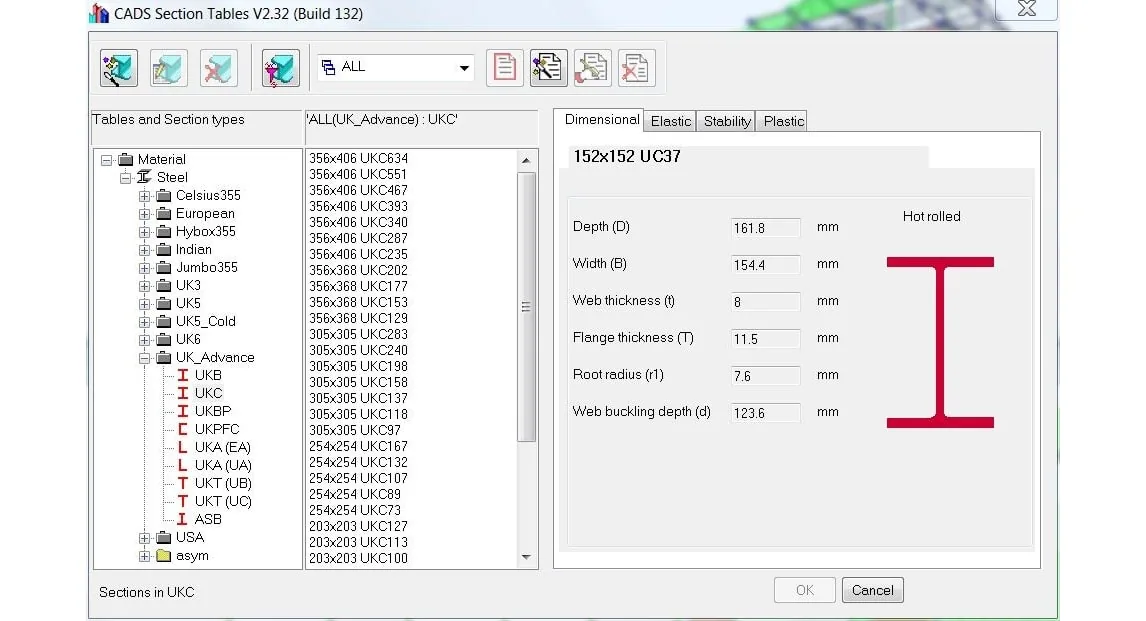Click the Depth (D) value field

click(x=765, y=228)
